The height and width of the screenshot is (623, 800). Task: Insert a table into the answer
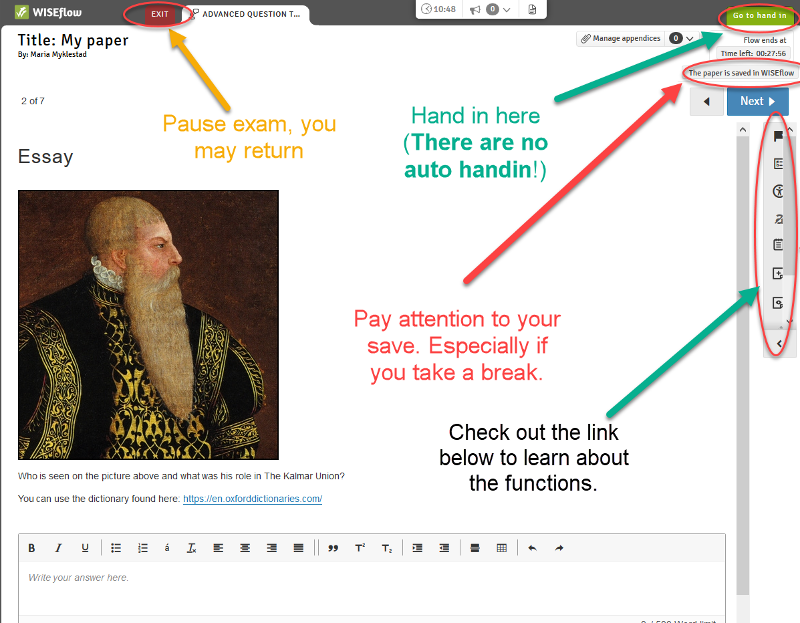(501, 547)
